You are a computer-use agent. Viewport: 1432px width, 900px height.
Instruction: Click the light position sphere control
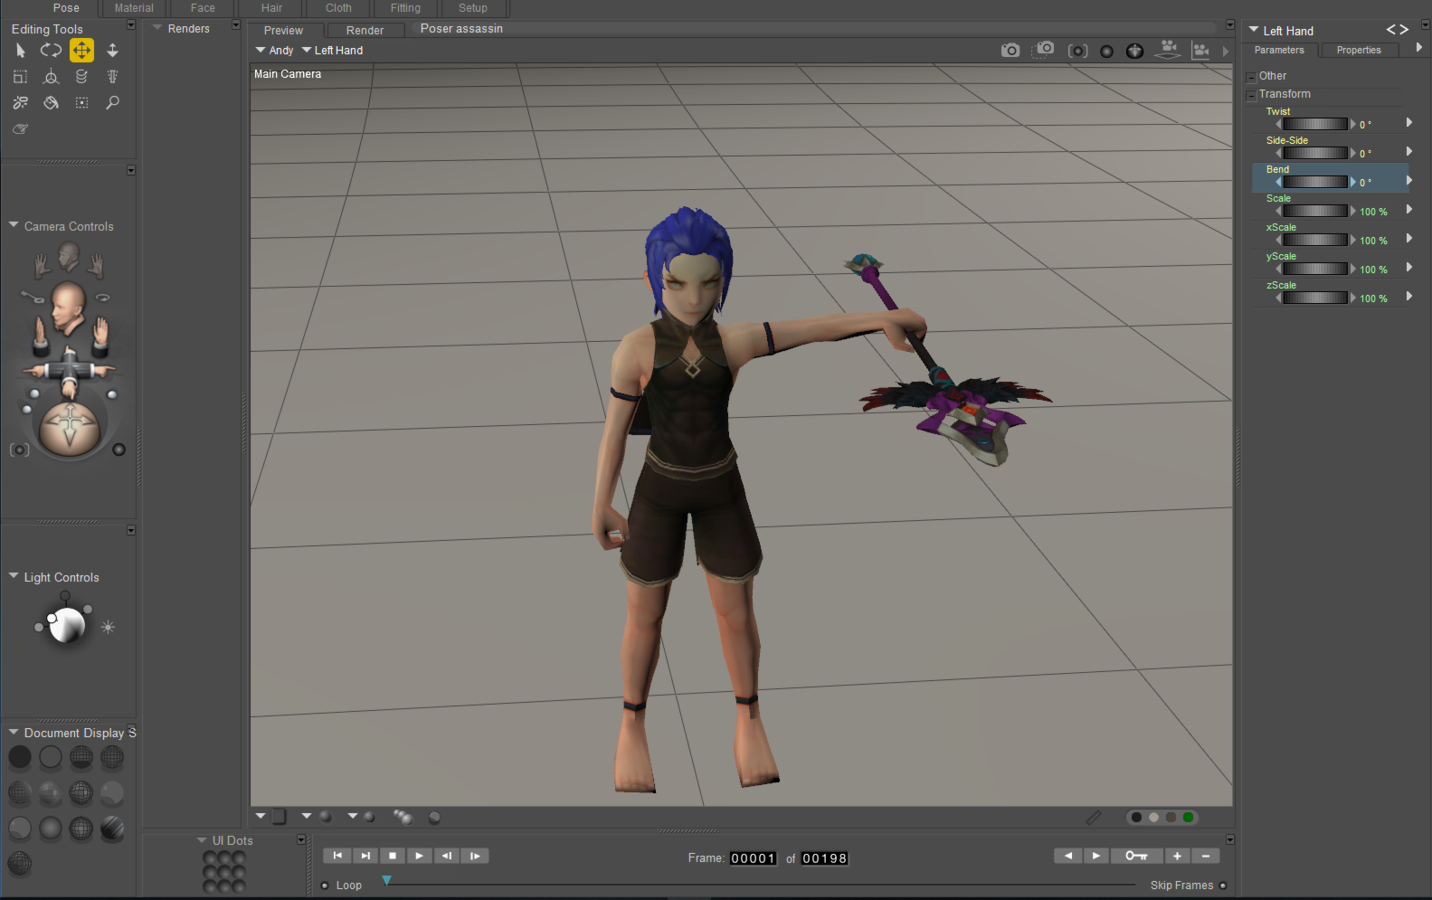(x=67, y=626)
